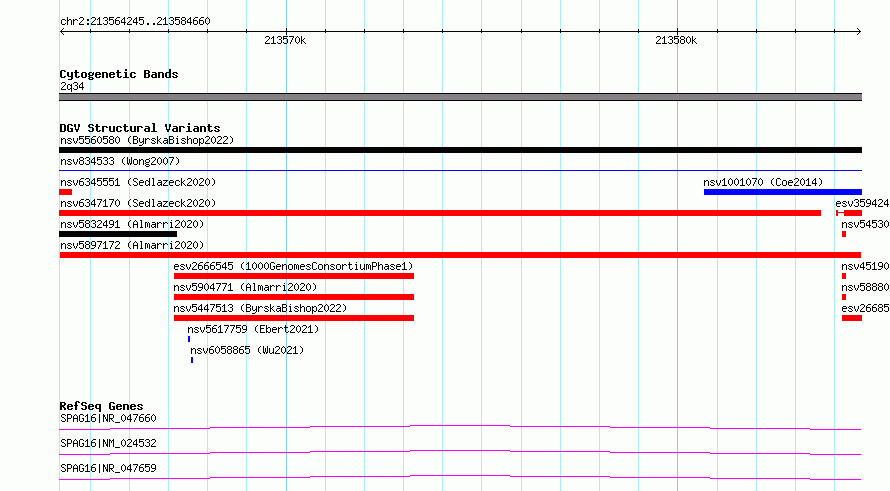890x491 pixels.
Task: Click the red esv26685 variant bar
Action: 852,318
